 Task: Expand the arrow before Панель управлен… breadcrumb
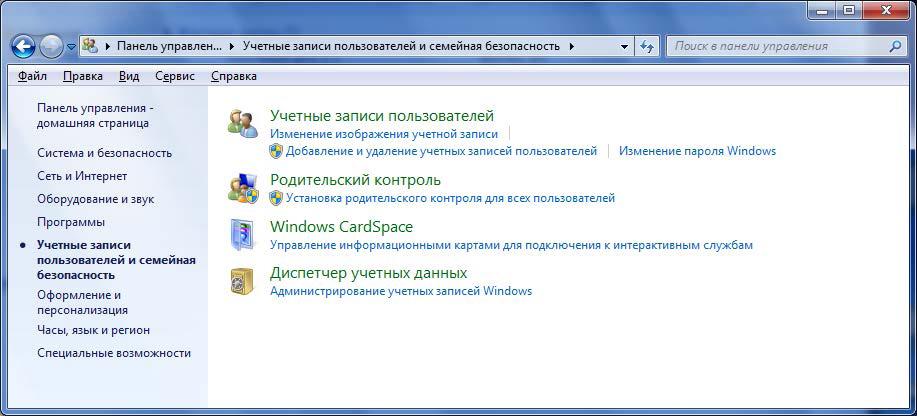pos(108,46)
